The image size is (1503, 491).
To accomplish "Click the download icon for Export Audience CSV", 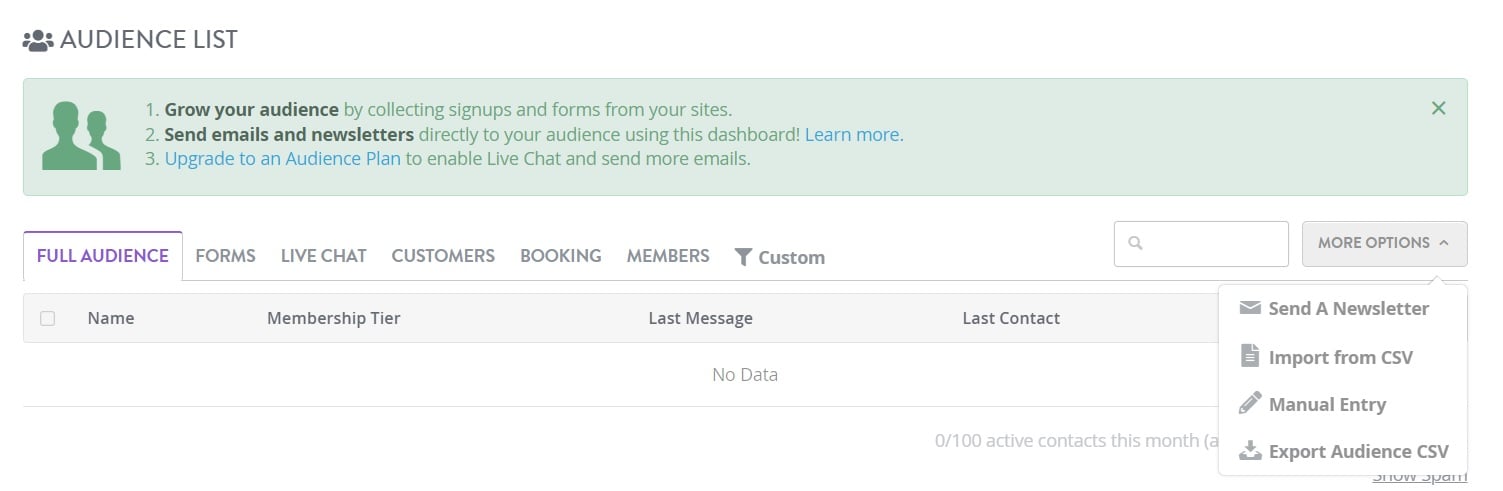I will [1250, 451].
